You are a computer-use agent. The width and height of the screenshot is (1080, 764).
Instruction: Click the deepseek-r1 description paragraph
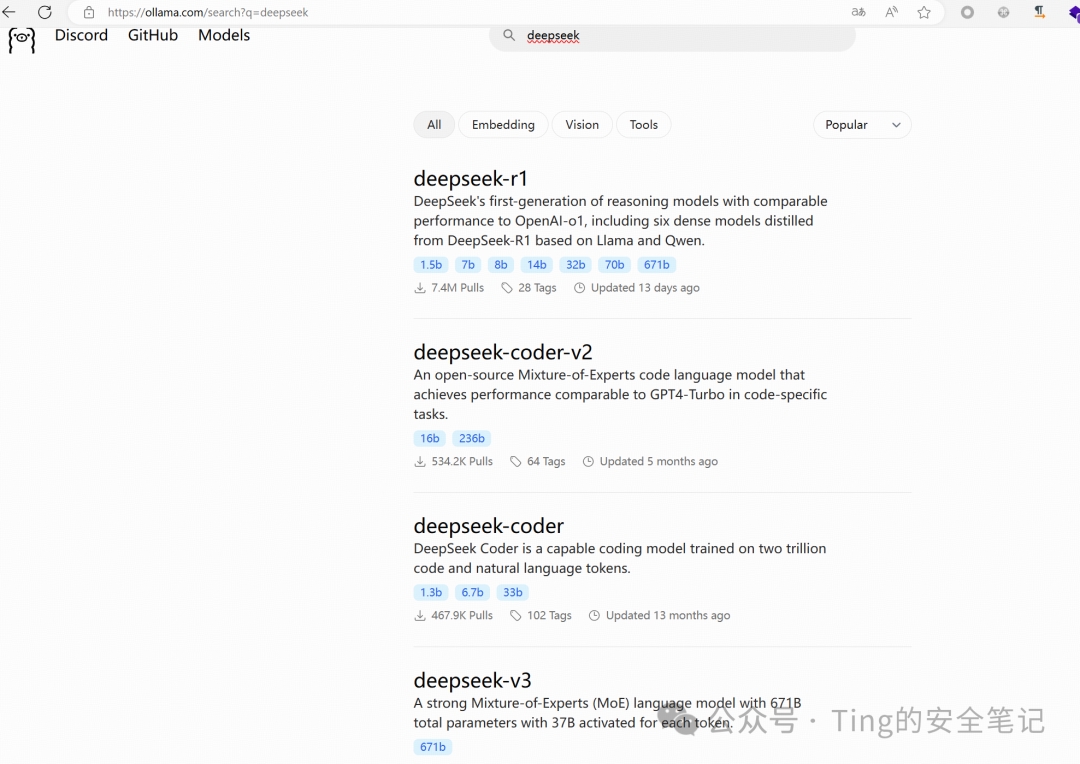coord(620,220)
